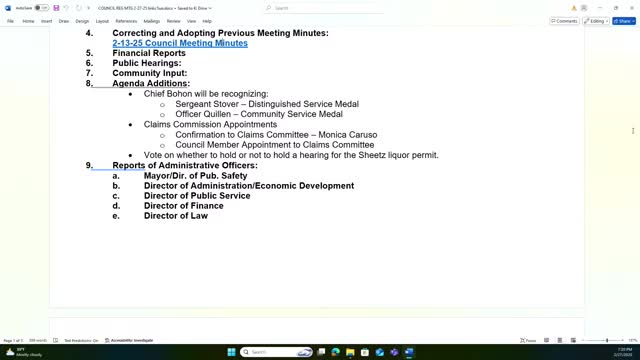The width and height of the screenshot is (640, 360).
Task: Click 'Correcting and Adopting Previous Meeting Minutes:' heading
Action: point(220,33)
